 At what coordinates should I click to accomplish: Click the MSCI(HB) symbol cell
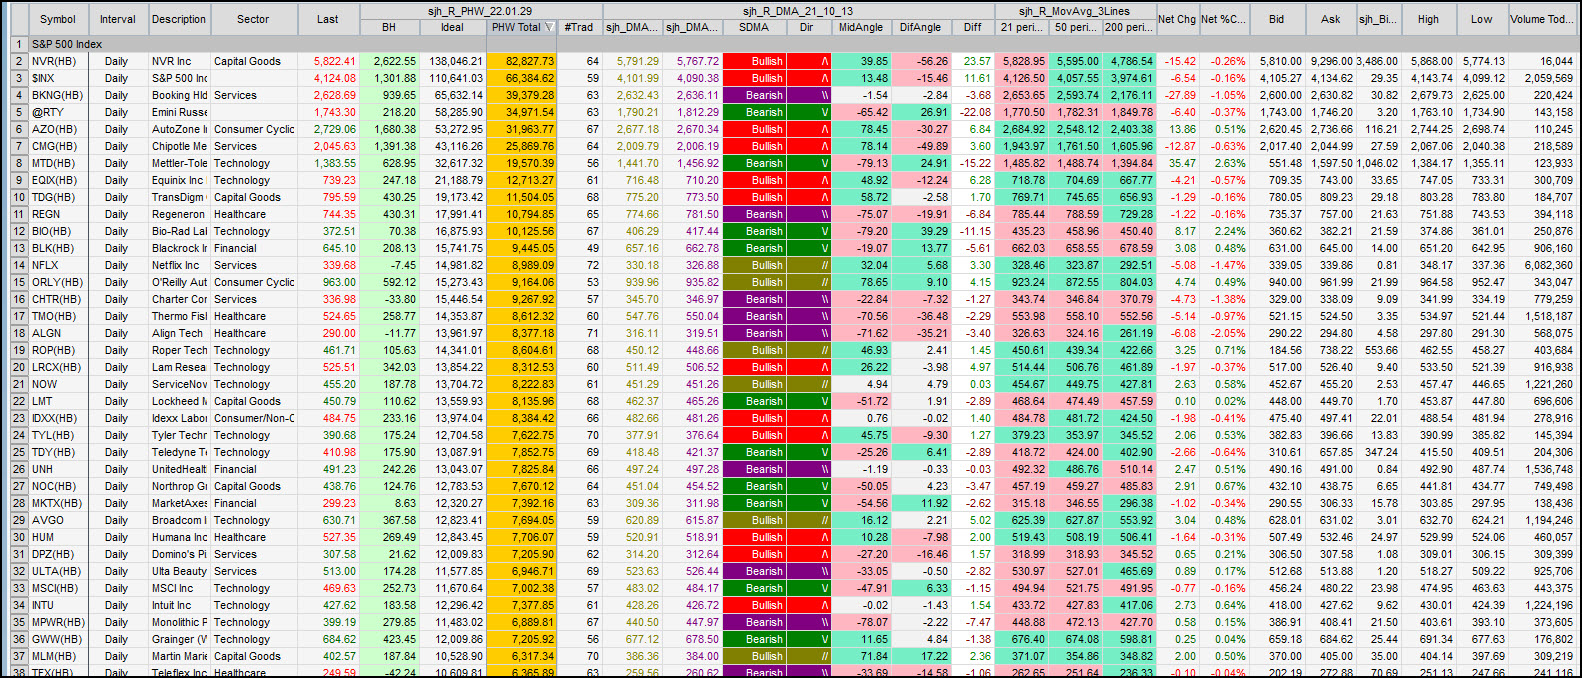point(58,588)
